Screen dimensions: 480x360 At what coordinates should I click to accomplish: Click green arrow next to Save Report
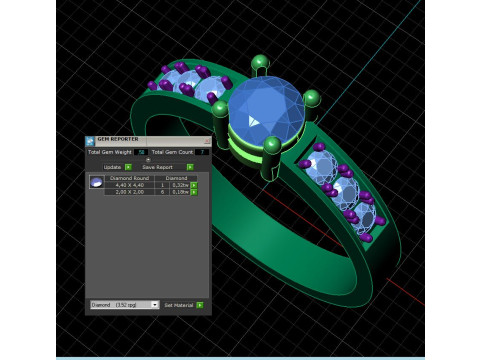[x=190, y=167]
